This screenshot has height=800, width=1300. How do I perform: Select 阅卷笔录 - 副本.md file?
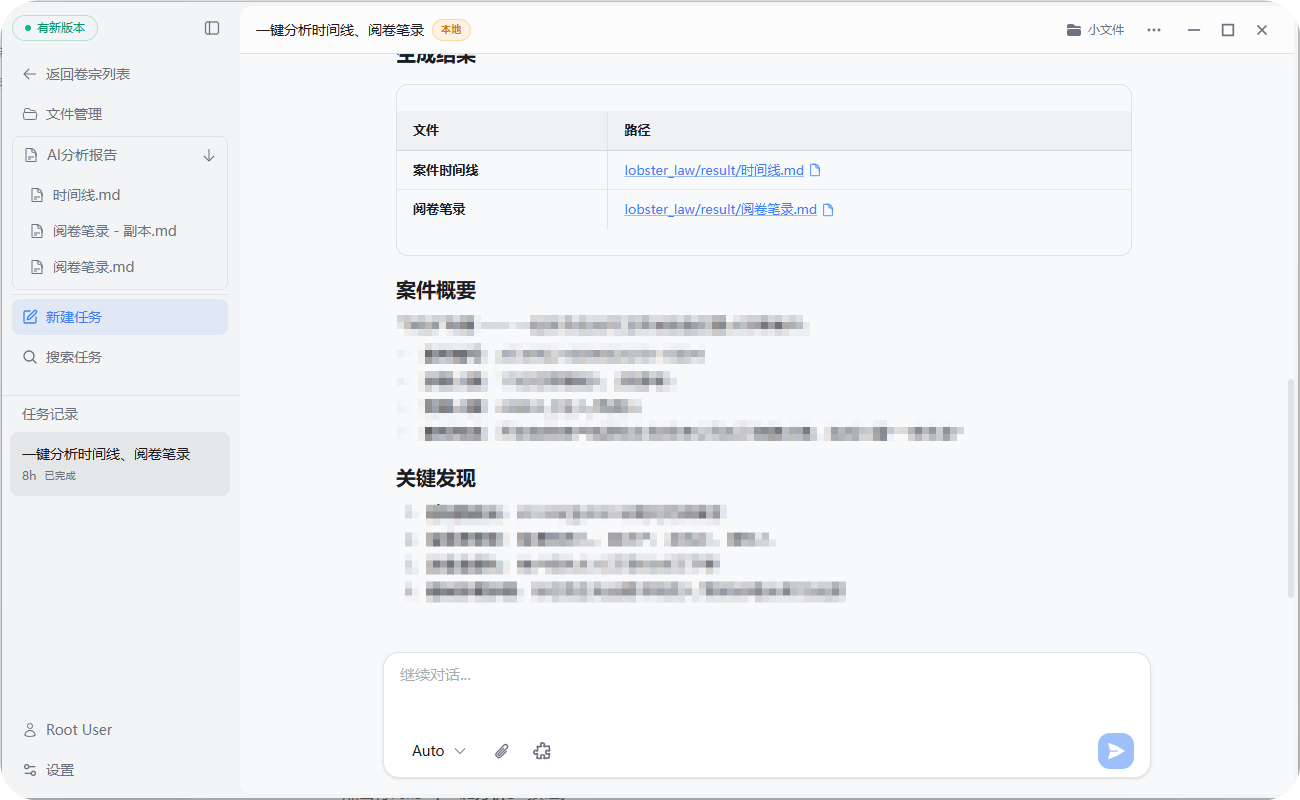point(114,231)
